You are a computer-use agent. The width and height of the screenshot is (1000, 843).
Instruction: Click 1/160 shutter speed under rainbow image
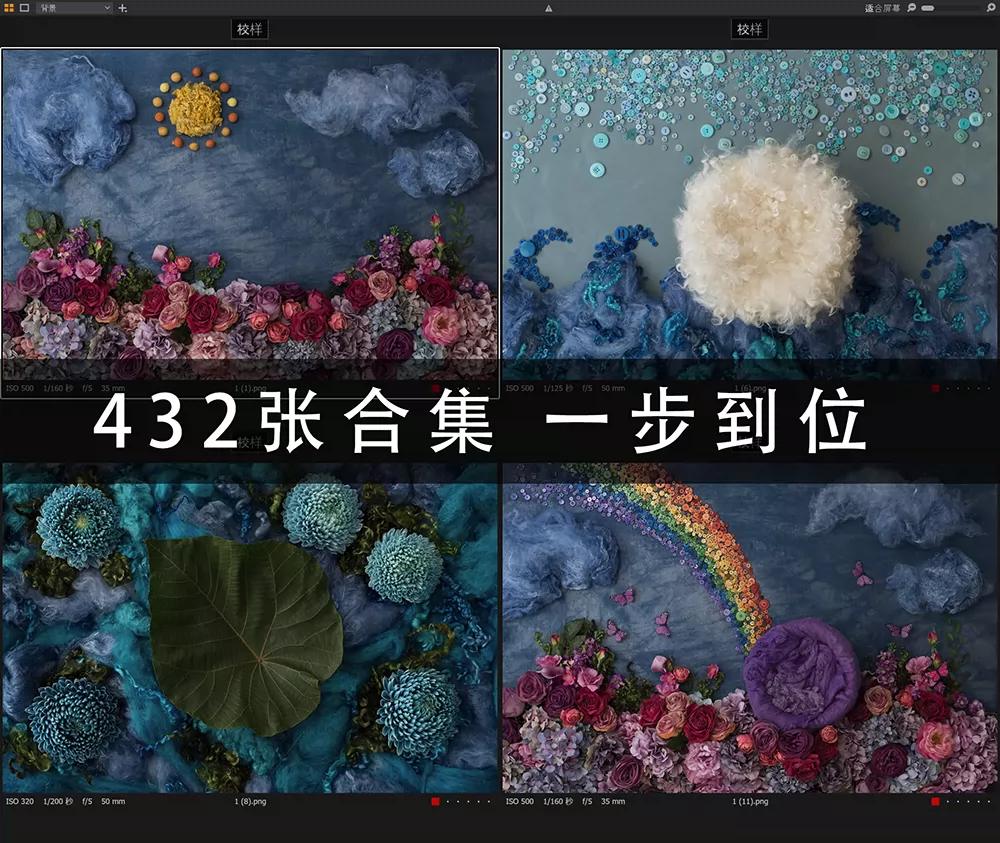(558, 802)
